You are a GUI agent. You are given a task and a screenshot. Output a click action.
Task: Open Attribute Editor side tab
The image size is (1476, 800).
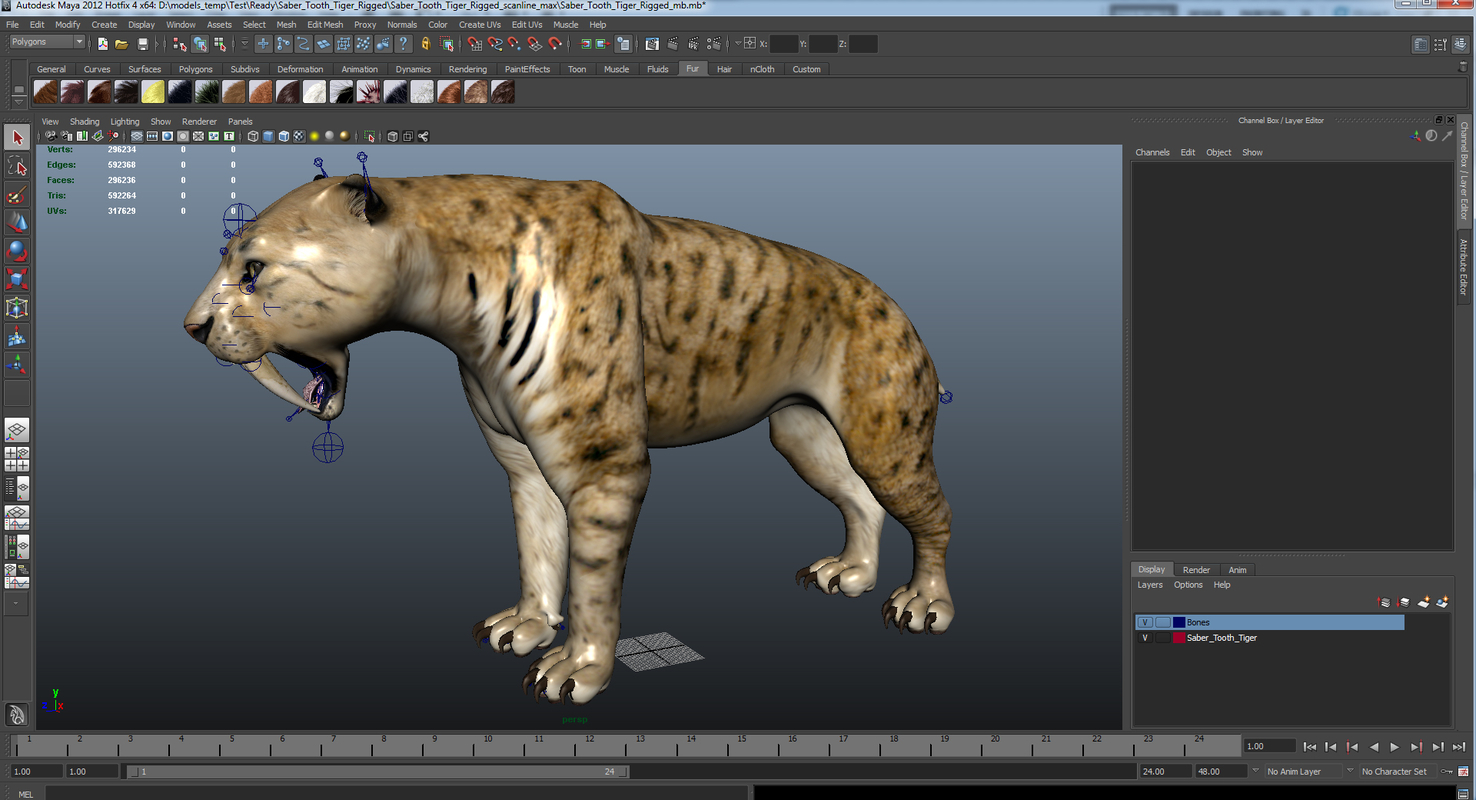tap(1463, 268)
